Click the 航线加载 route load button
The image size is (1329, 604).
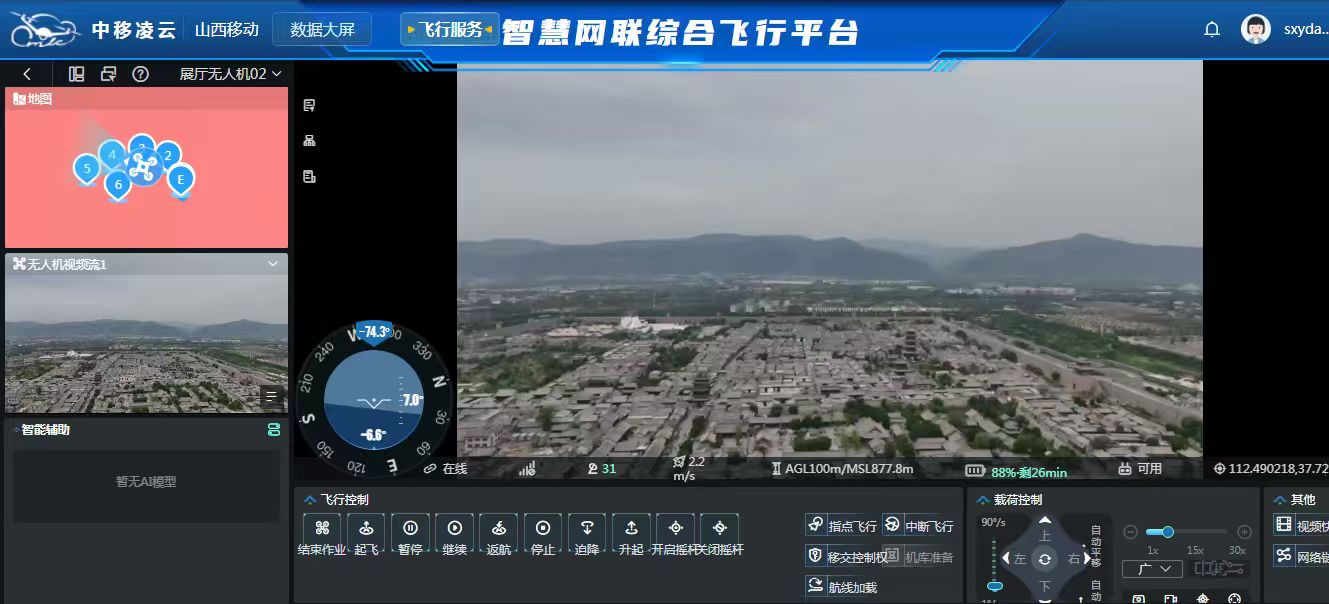tap(841, 587)
